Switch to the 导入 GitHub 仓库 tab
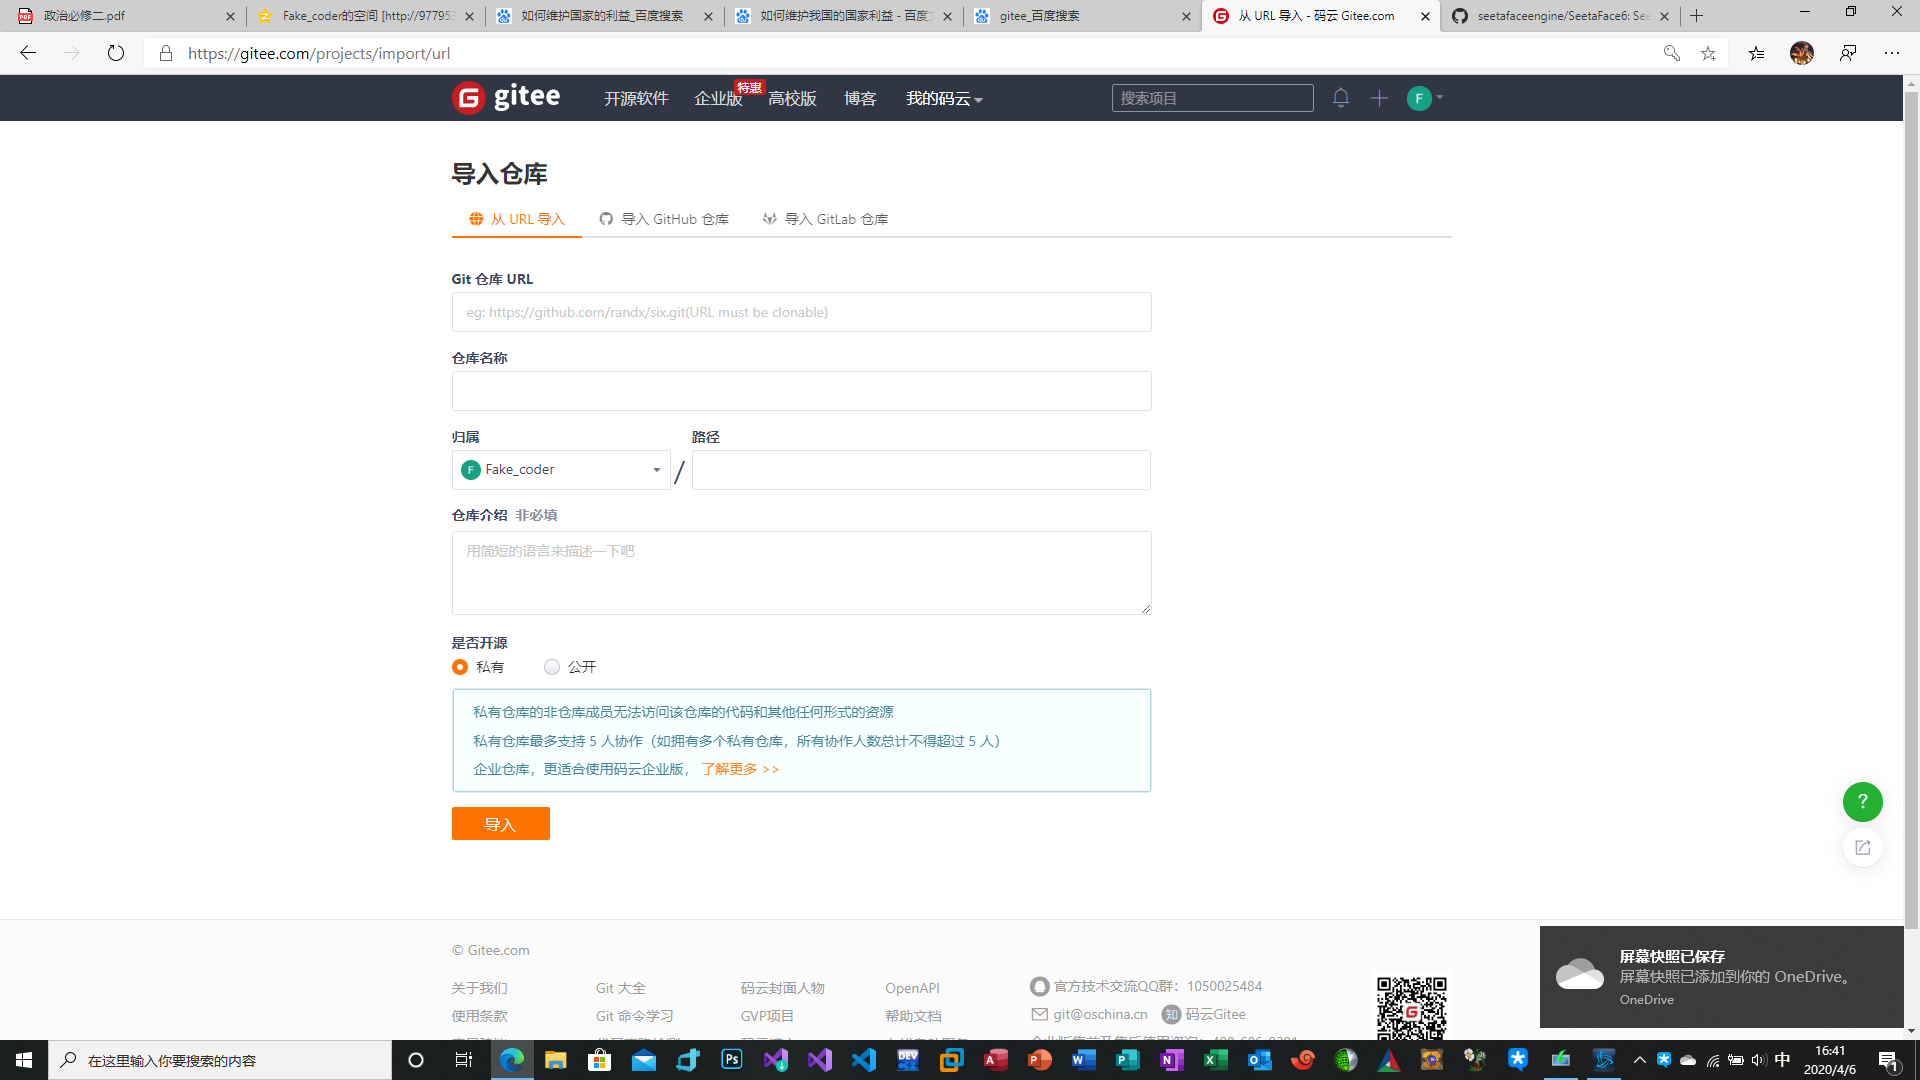The height and width of the screenshot is (1080, 1920). 664,218
